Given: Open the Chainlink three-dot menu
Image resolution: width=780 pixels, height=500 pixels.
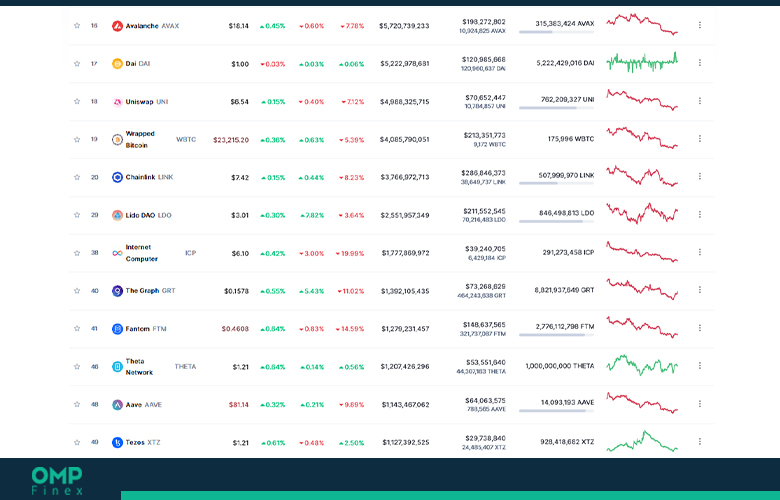Looking at the screenshot, I should pyautogui.click(x=699, y=177).
